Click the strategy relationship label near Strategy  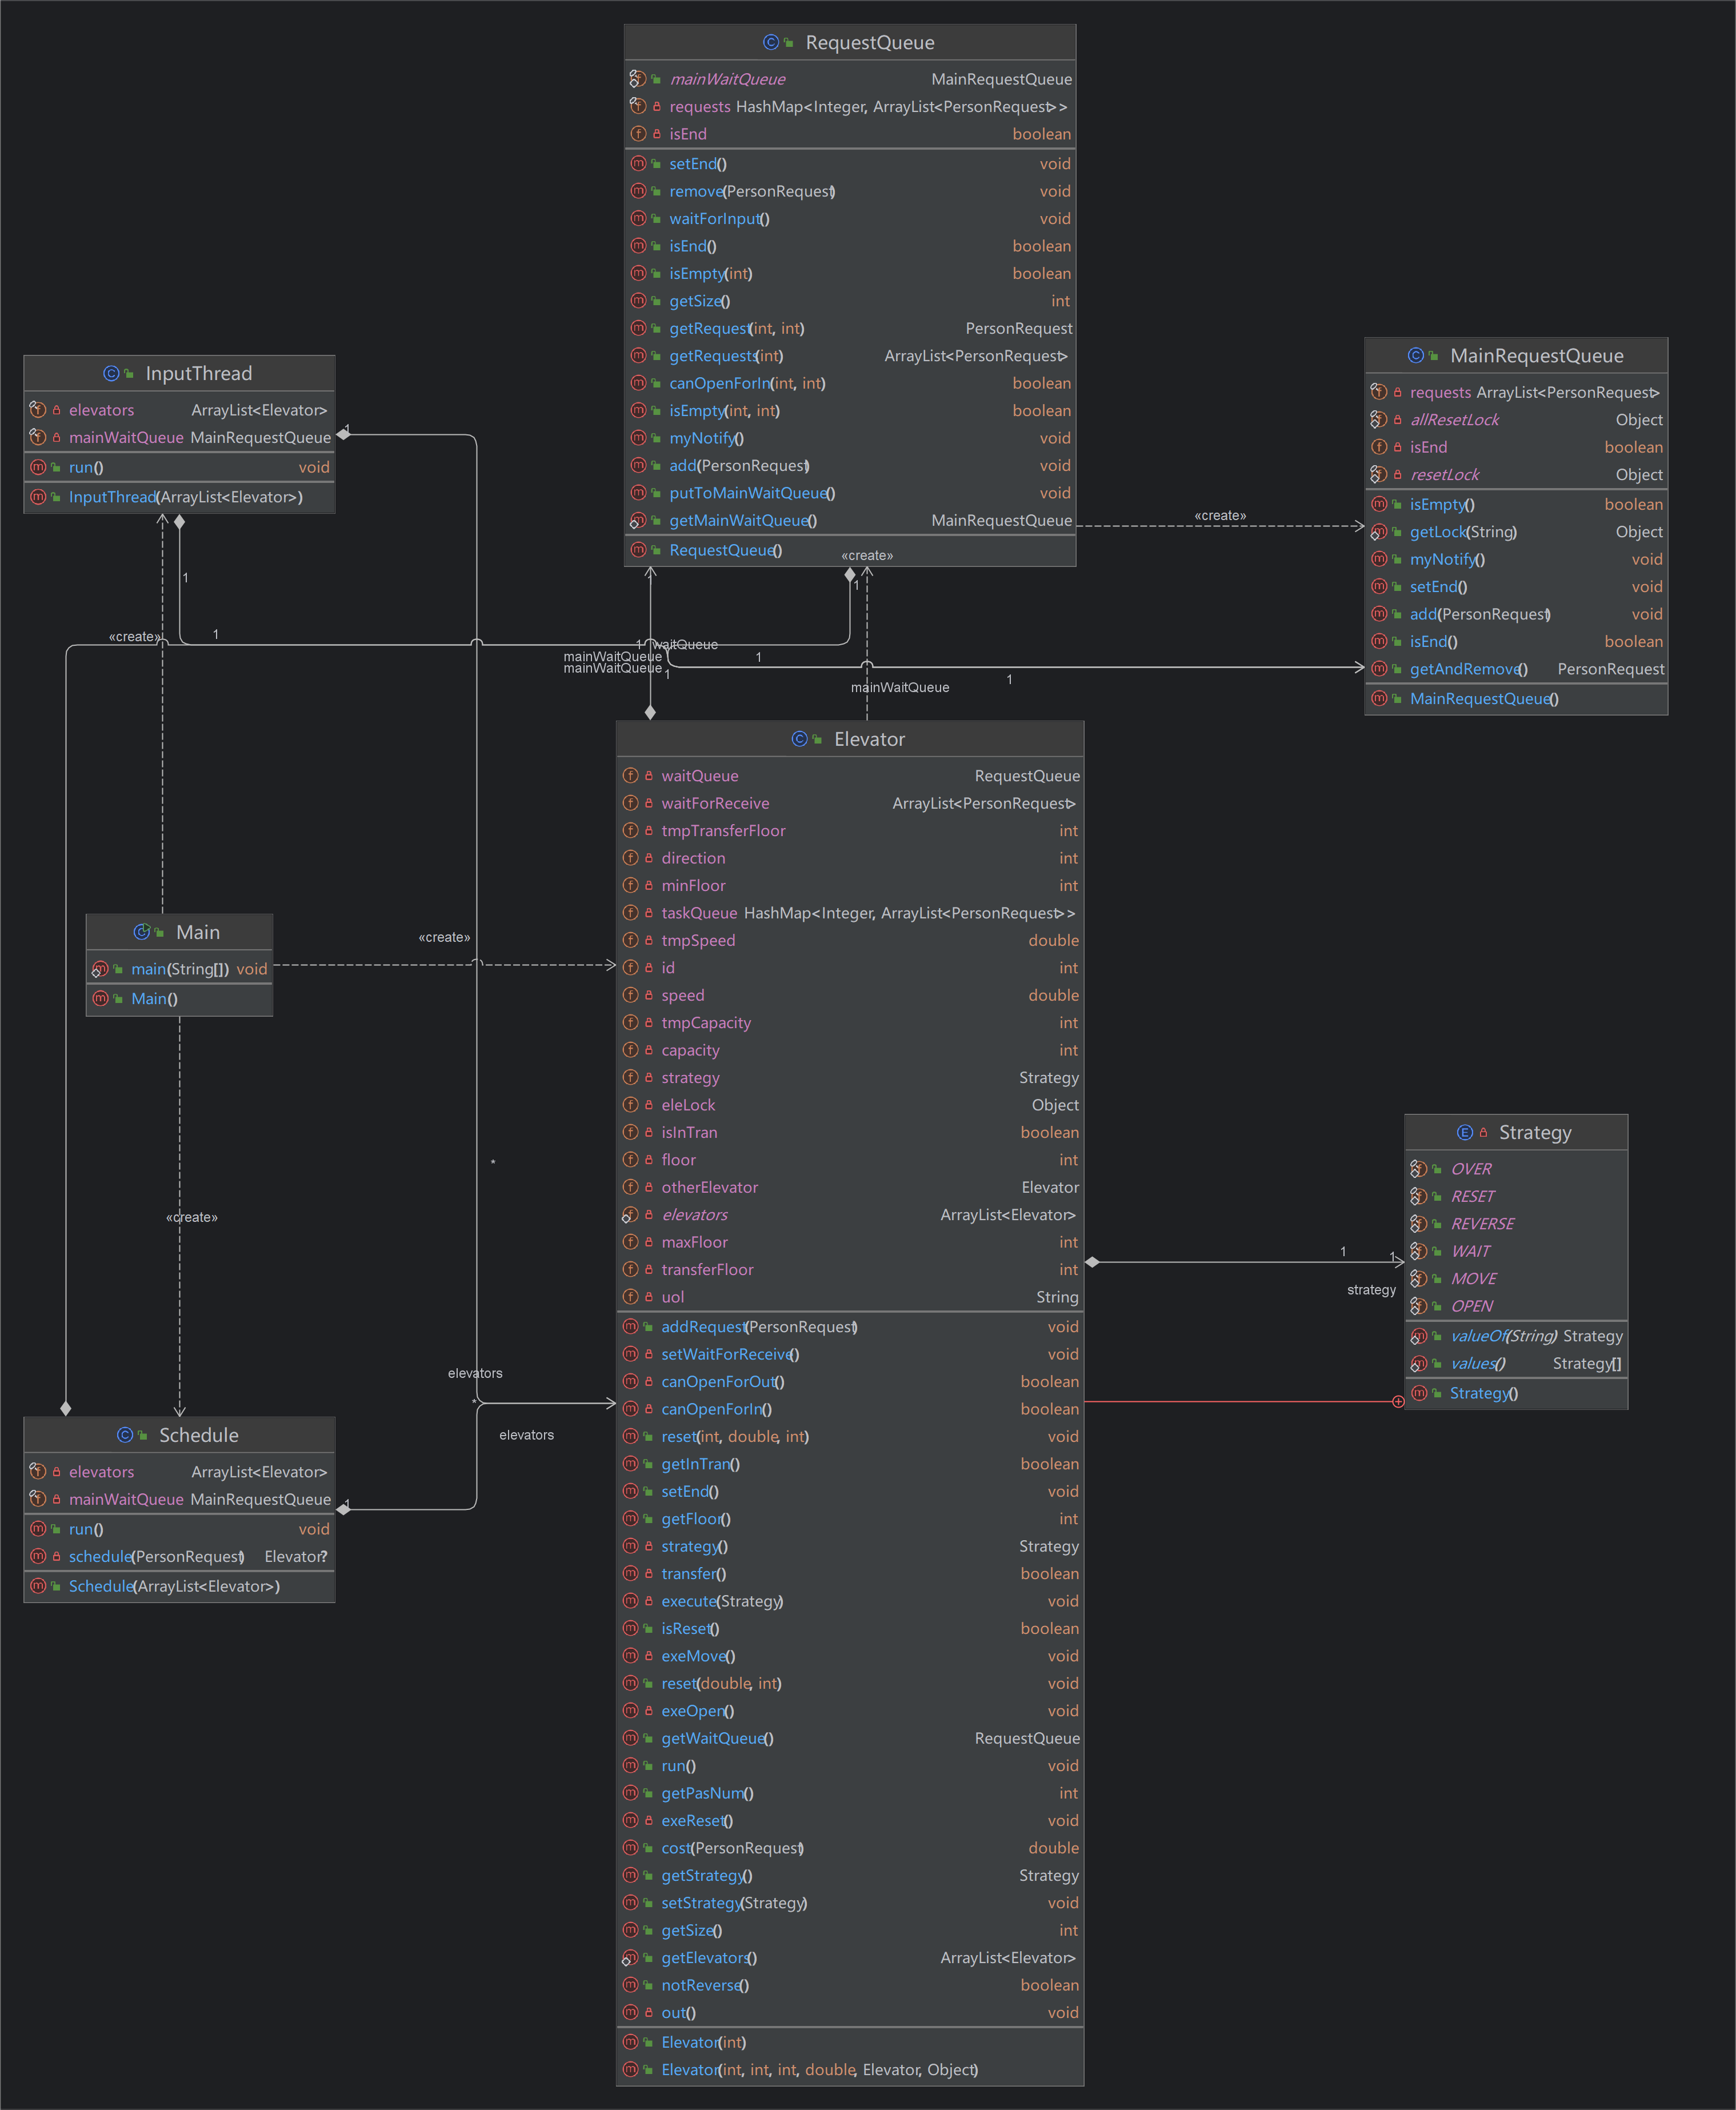pos(1371,1290)
